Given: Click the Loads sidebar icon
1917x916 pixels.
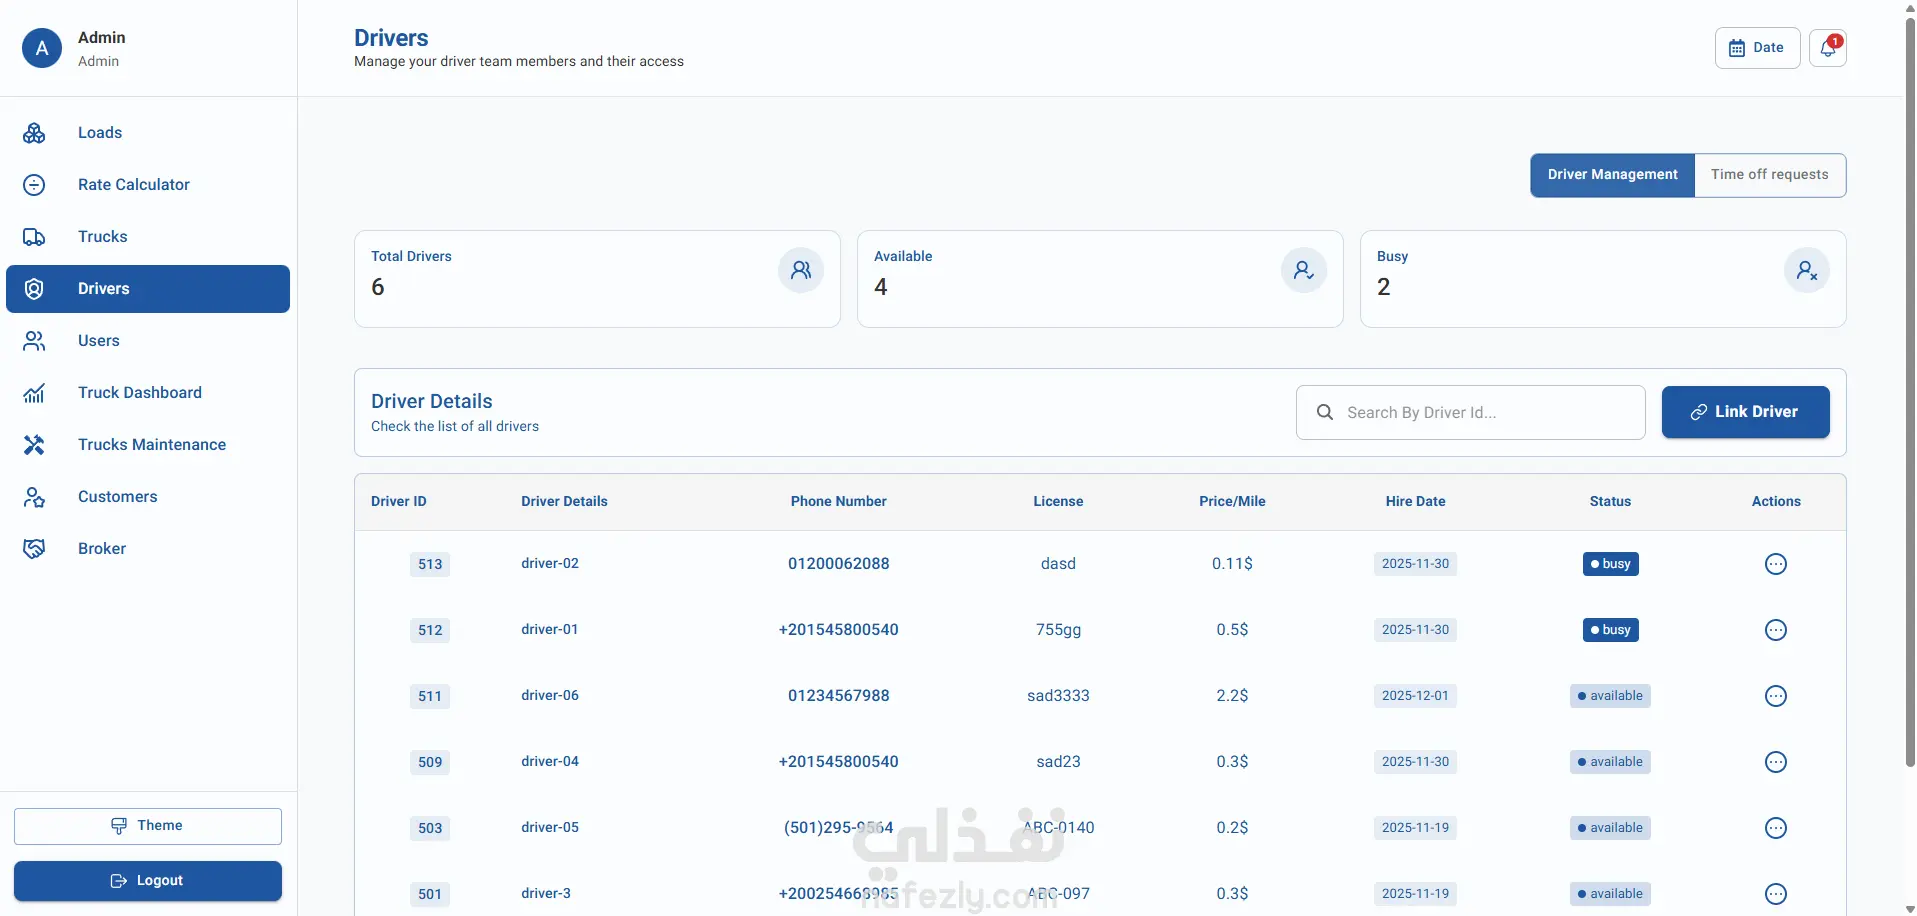Looking at the screenshot, I should pos(34,133).
